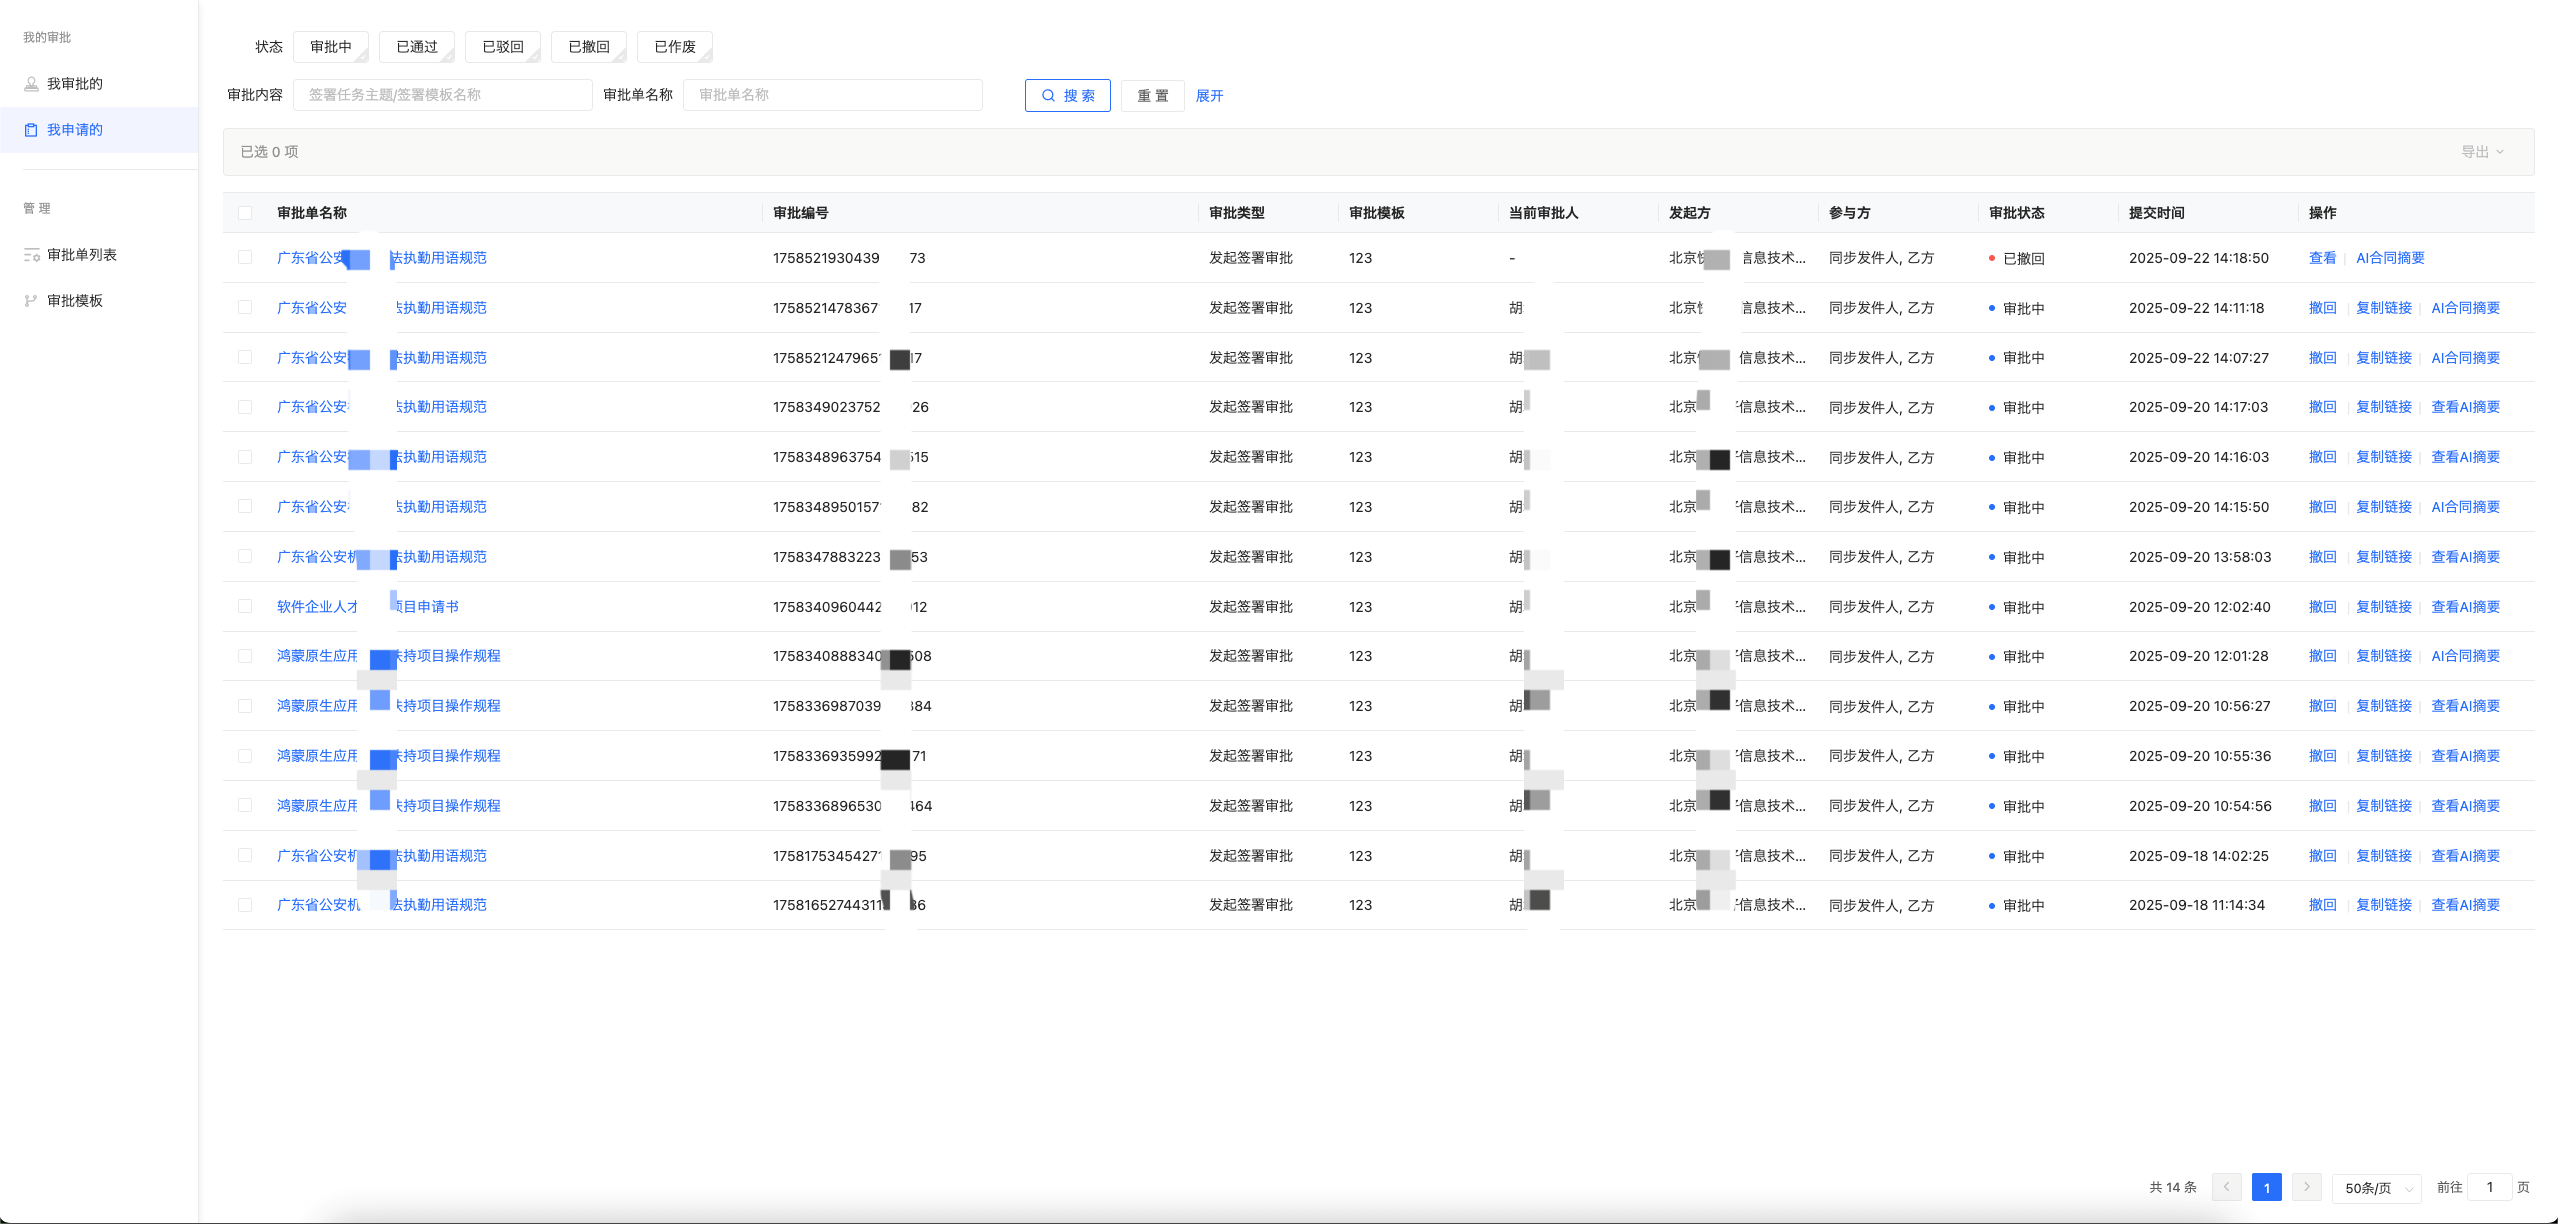This screenshot has height=1224, width=2558.
Task: Click the list icon beside 审批单列表
Action: (31, 255)
